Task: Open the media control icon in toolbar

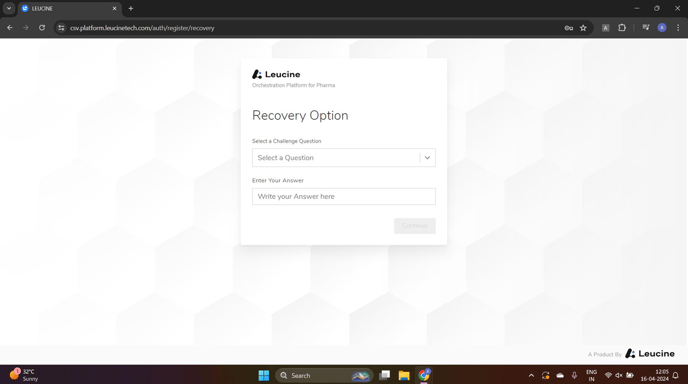Action: pos(646,28)
